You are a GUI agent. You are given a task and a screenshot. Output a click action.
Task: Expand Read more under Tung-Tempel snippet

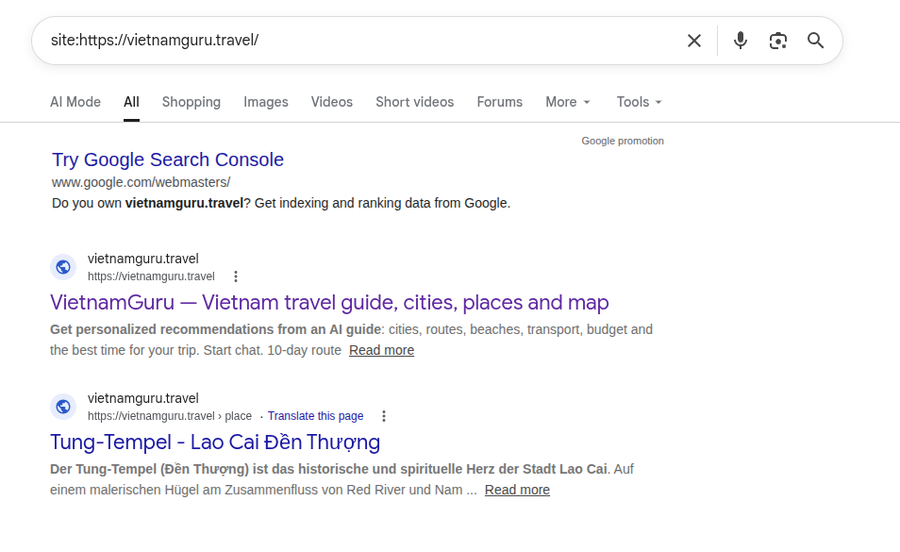(517, 490)
